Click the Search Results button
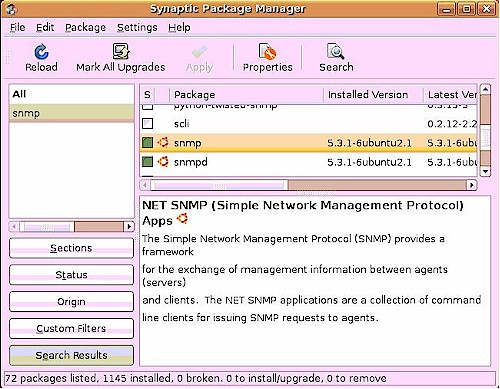Image resolution: width=500 pixels, height=389 pixels. tap(71, 355)
